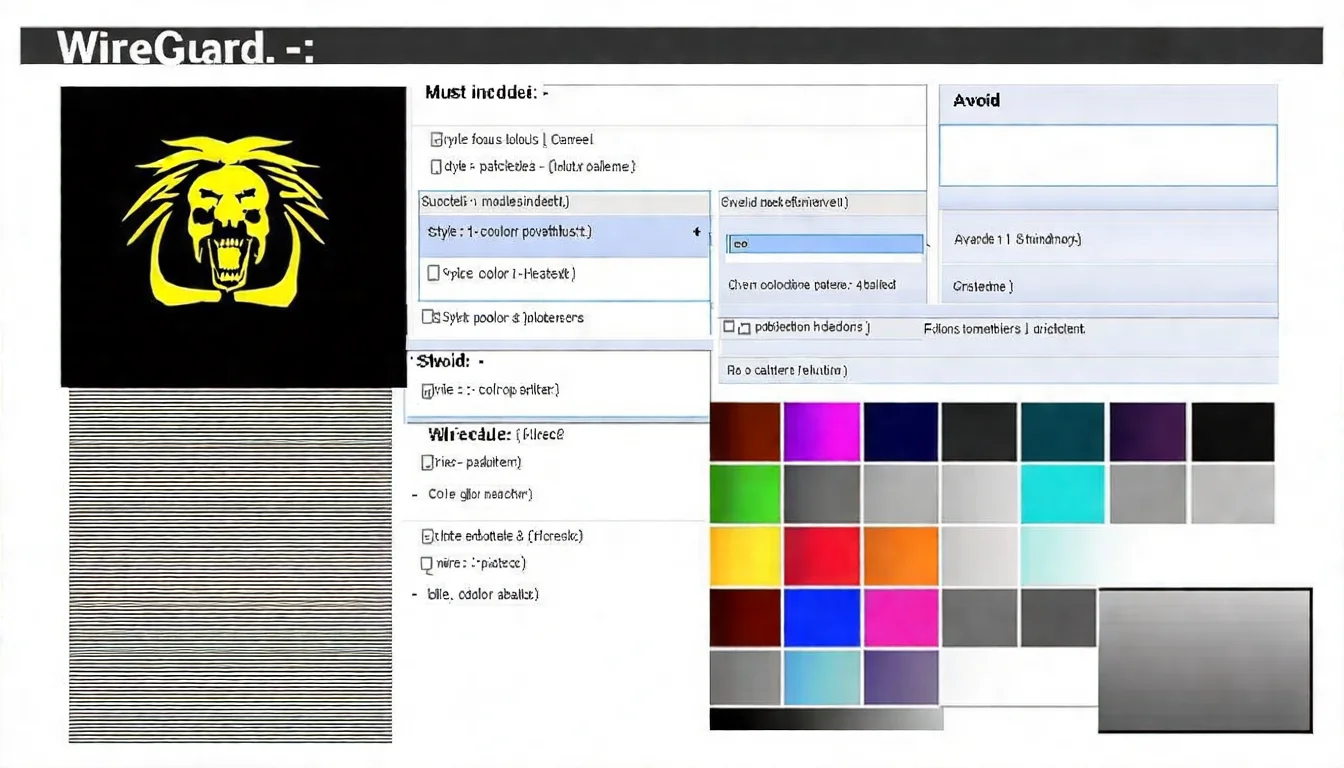Select the 'Crstedne' list entry
The image size is (1344, 768).
[1108, 286]
